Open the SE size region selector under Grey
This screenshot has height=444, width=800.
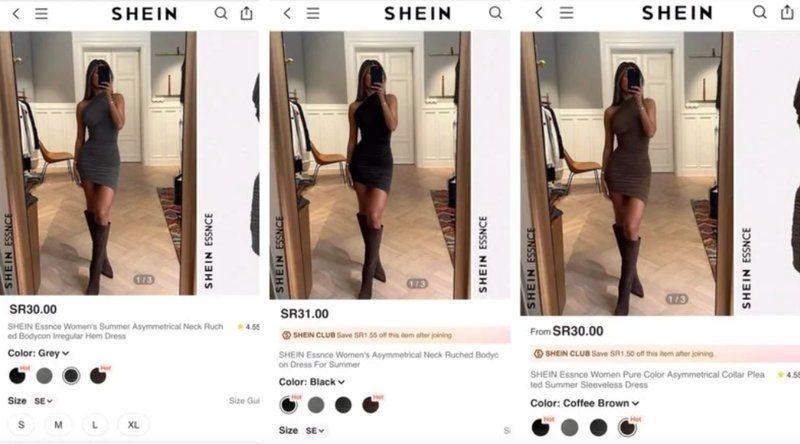43,401
